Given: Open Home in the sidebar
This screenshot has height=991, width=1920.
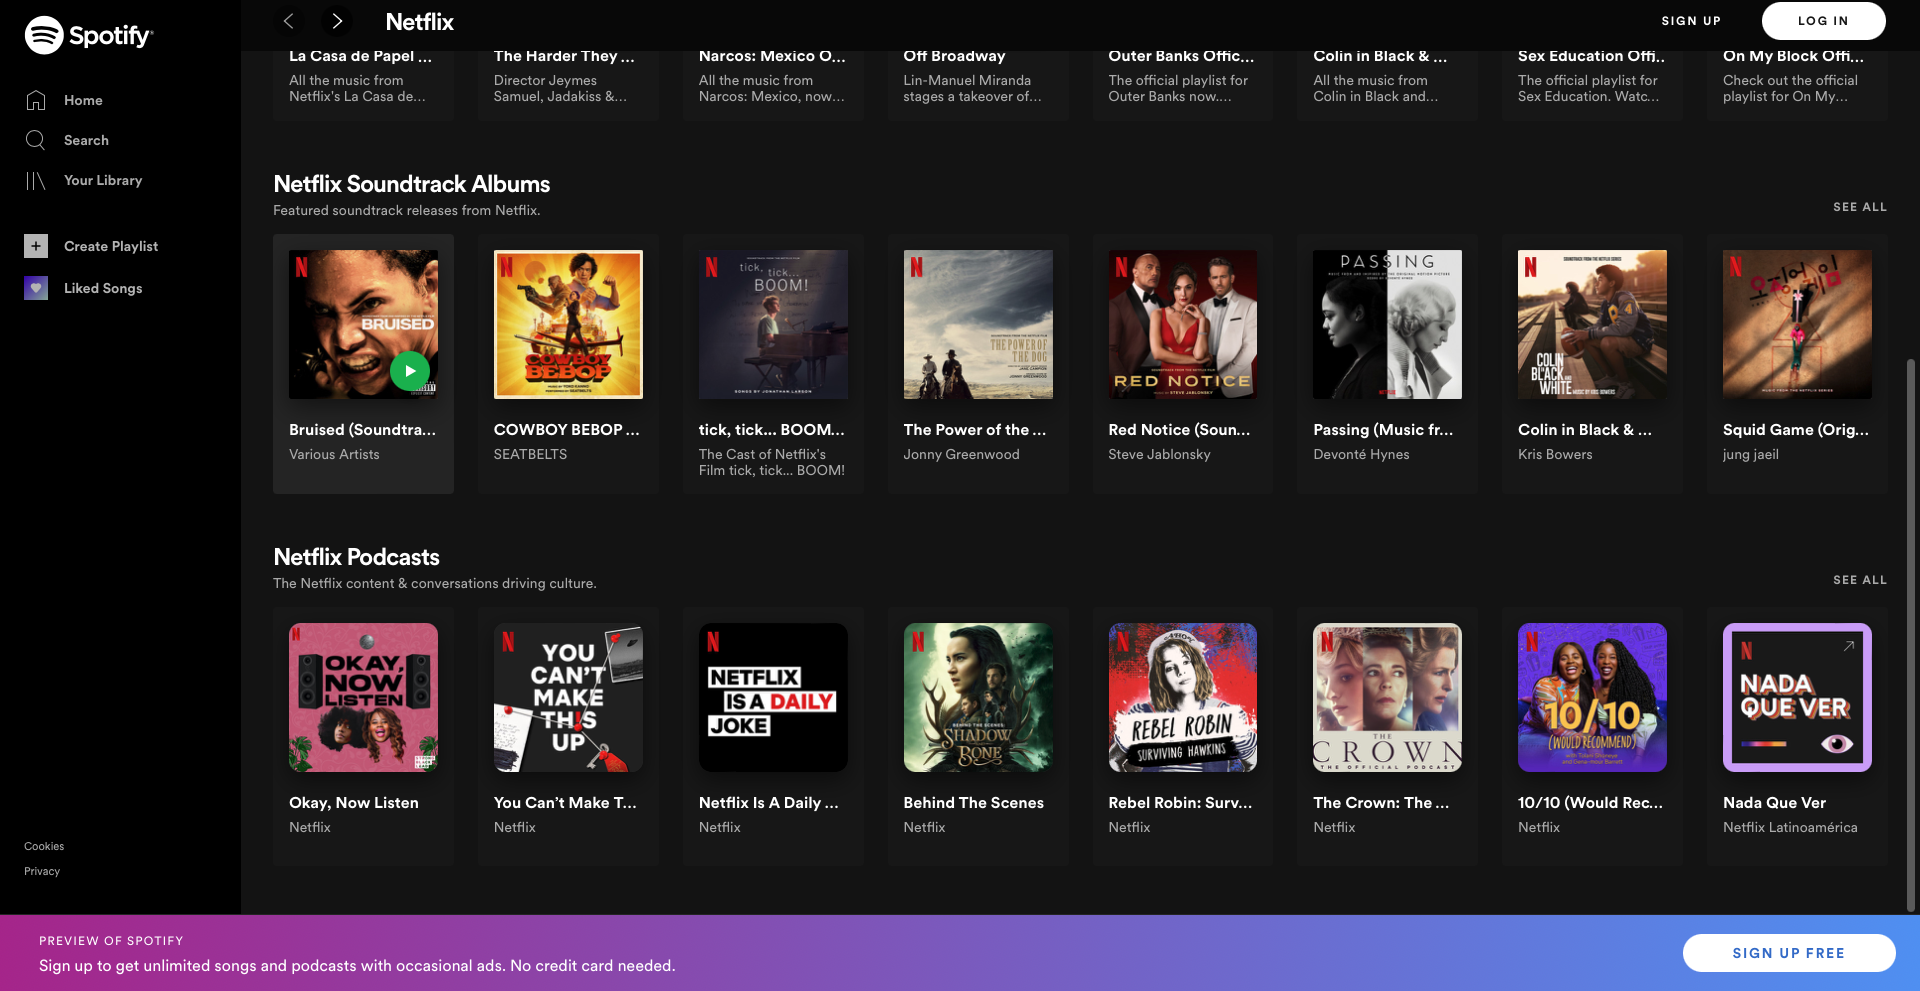Looking at the screenshot, I should coord(83,100).
